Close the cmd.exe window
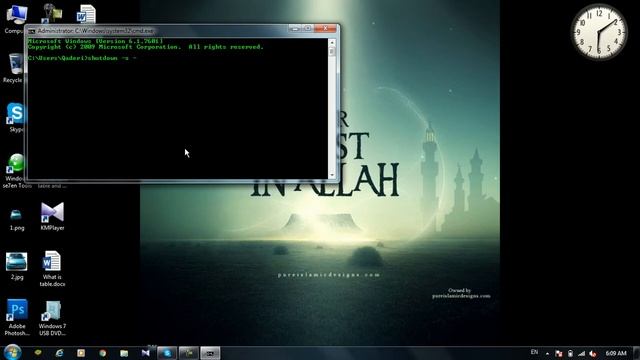The height and width of the screenshot is (360, 640). [x=325, y=28]
